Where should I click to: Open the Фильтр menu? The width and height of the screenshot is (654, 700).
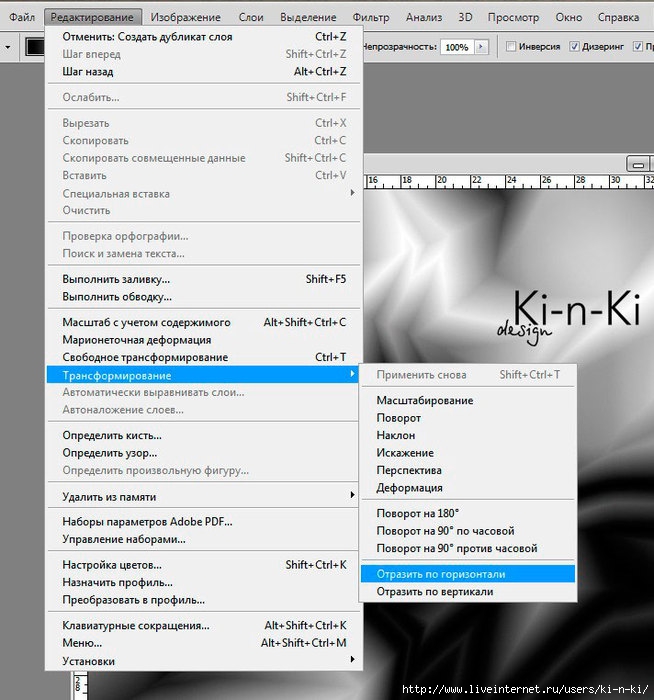[371, 17]
